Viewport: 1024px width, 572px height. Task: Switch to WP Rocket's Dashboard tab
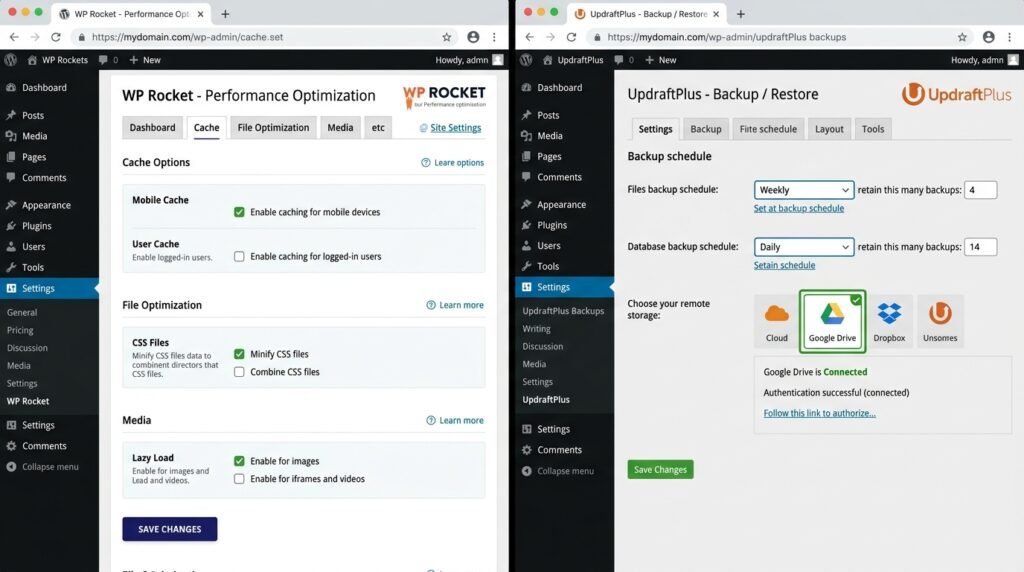[x=152, y=128]
